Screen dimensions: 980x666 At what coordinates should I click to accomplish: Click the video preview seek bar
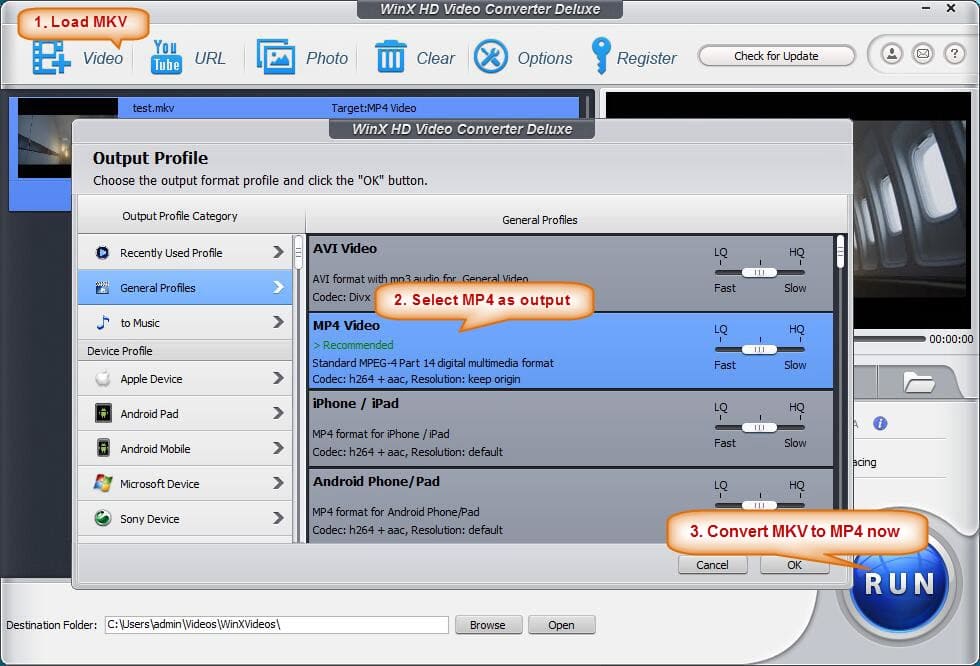click(x=888, y=339)
